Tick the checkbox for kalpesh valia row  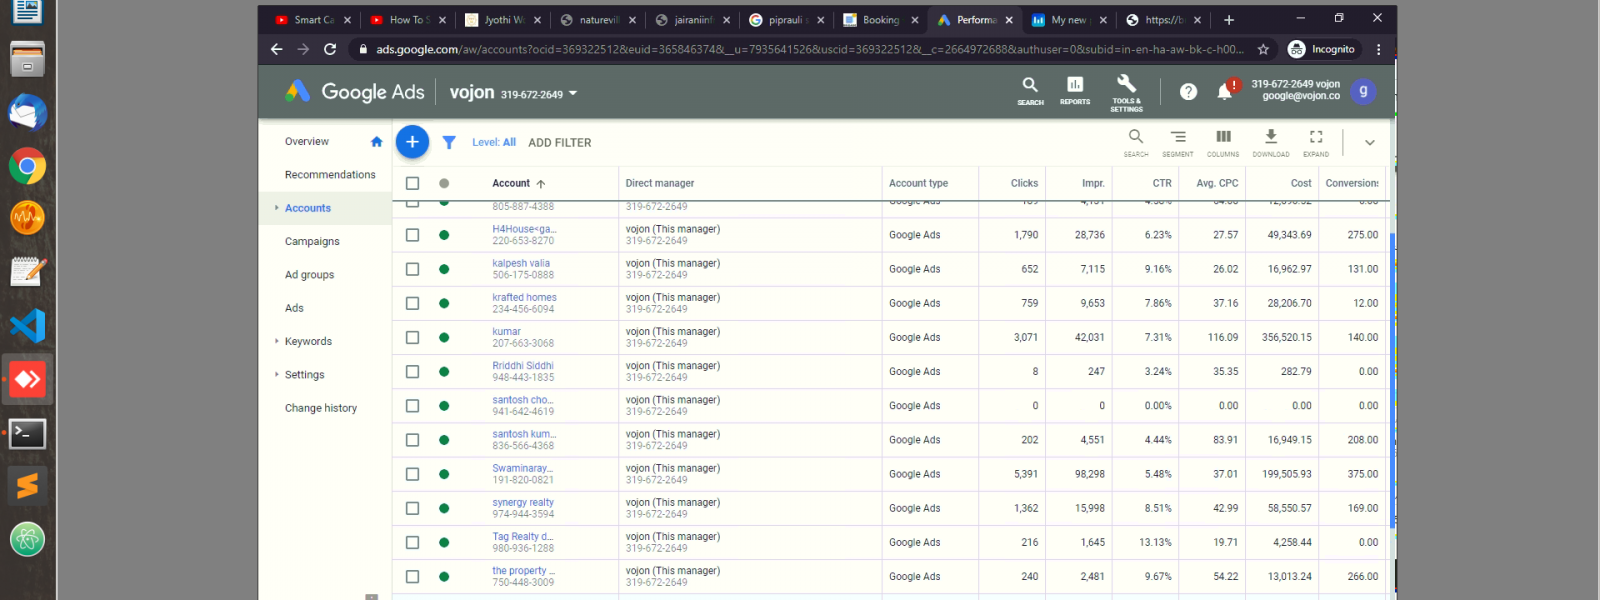tap(412, 269)
